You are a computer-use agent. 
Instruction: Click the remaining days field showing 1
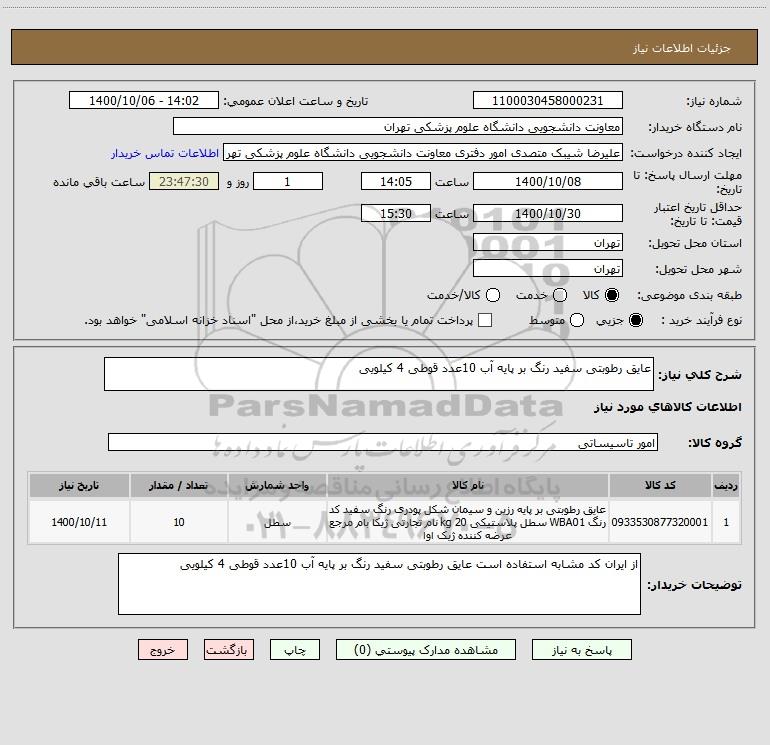click(x=288, y=181)
